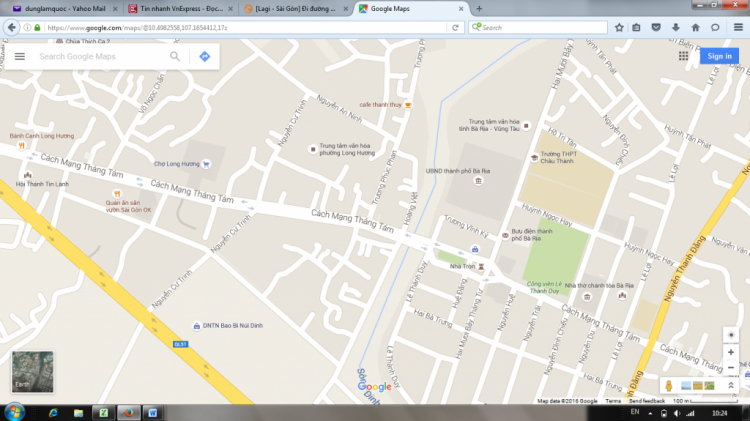Open Firefox Downloads arrow icon

click(675, 28)
